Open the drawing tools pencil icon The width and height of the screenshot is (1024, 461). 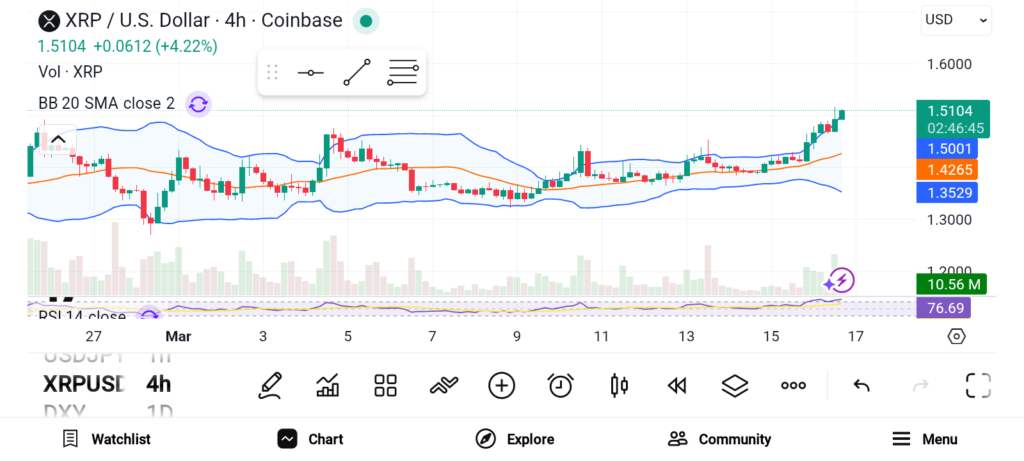pyautogui.click(x=269, y=385)
